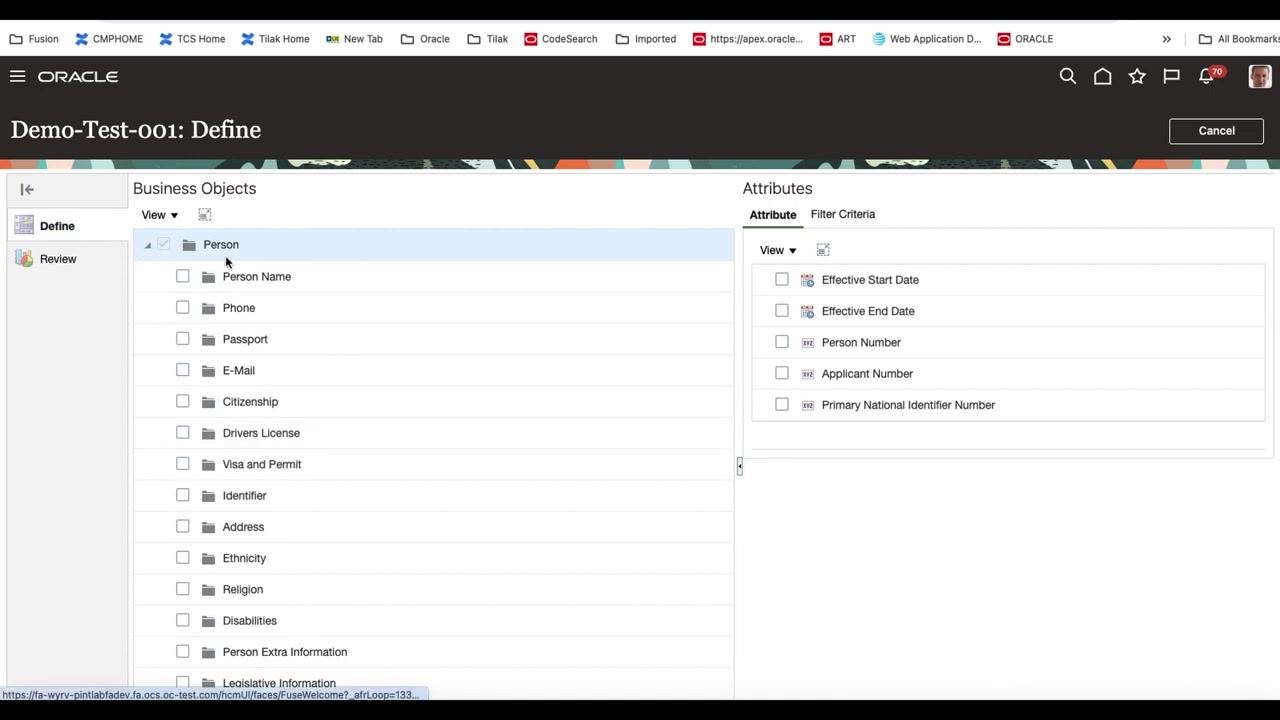Select the Visa and Permit row
Screen dimensions: 1280x720
(x=434, y=464)
